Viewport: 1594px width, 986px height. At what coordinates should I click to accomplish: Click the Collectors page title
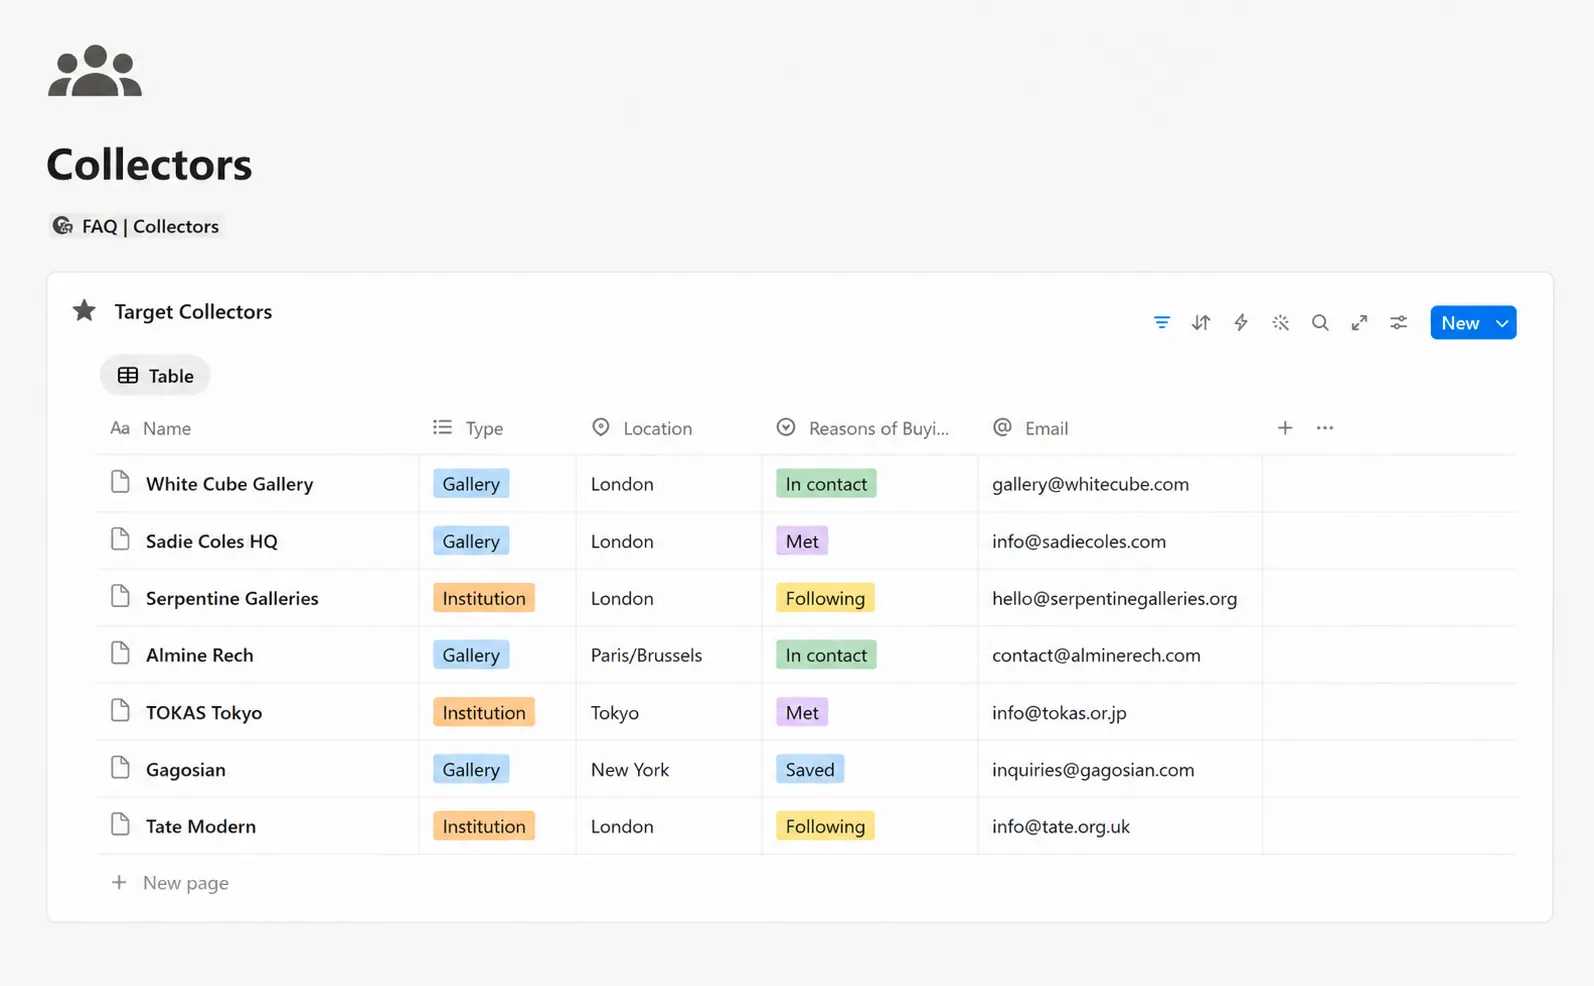149,164
